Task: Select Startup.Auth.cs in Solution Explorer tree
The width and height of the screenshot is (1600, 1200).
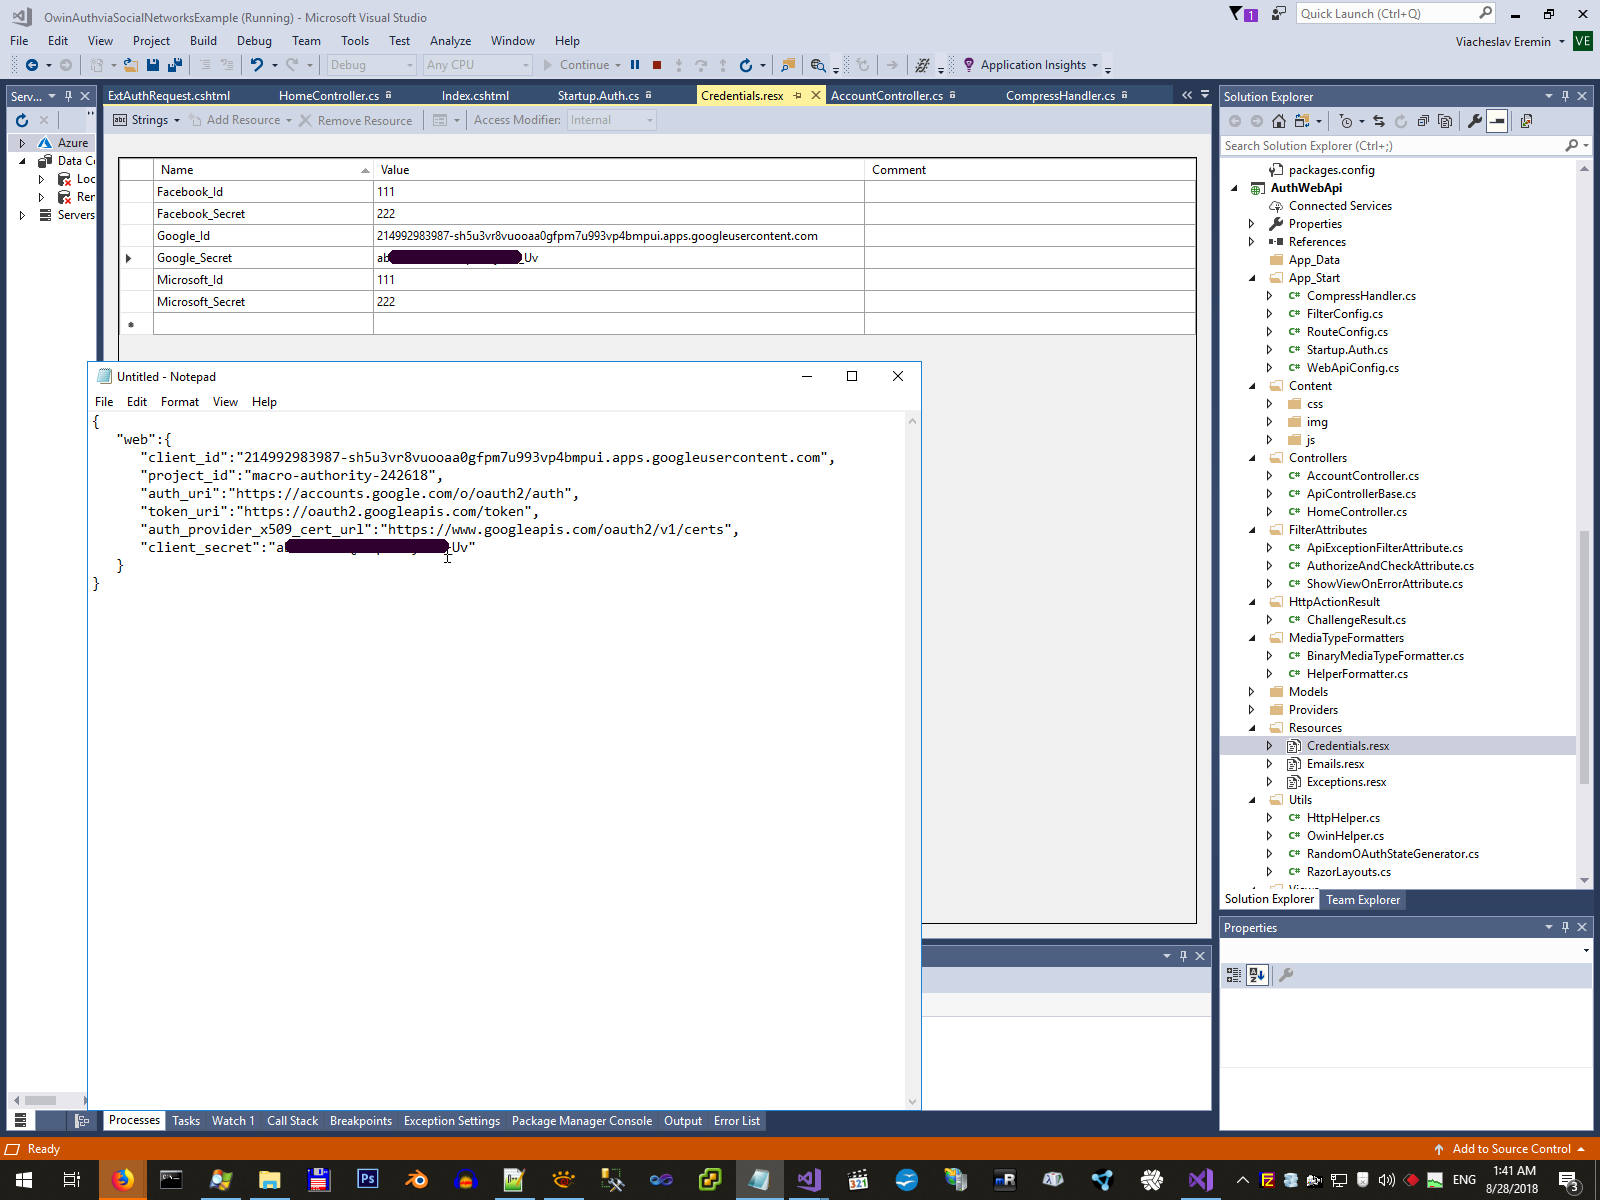Action: tap(1347, 350)
